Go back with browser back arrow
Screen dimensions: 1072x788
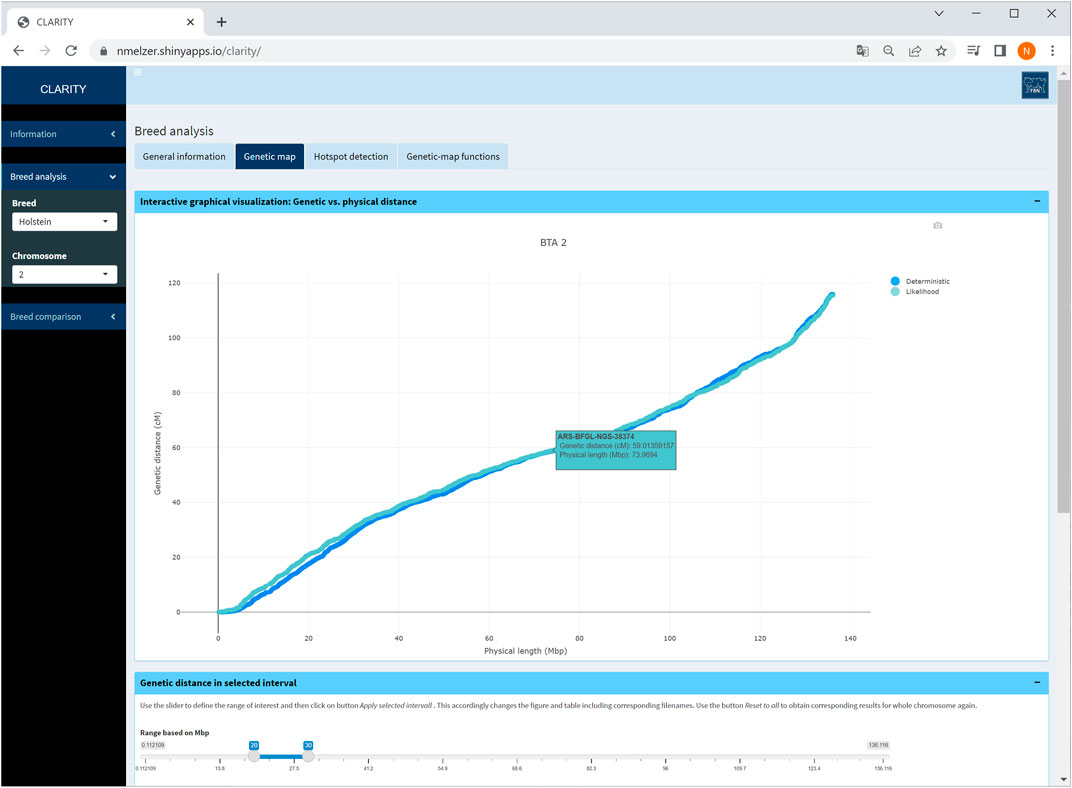18,51
